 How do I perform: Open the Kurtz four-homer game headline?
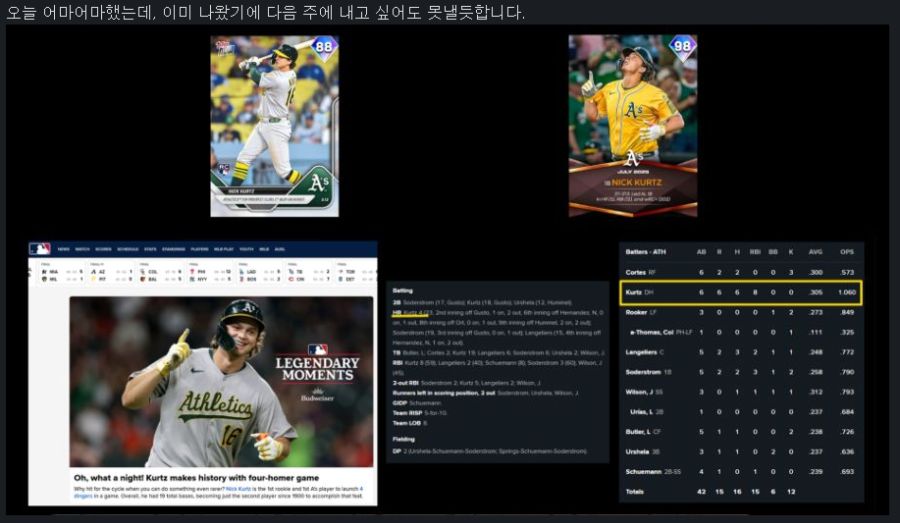coord(196,478)
